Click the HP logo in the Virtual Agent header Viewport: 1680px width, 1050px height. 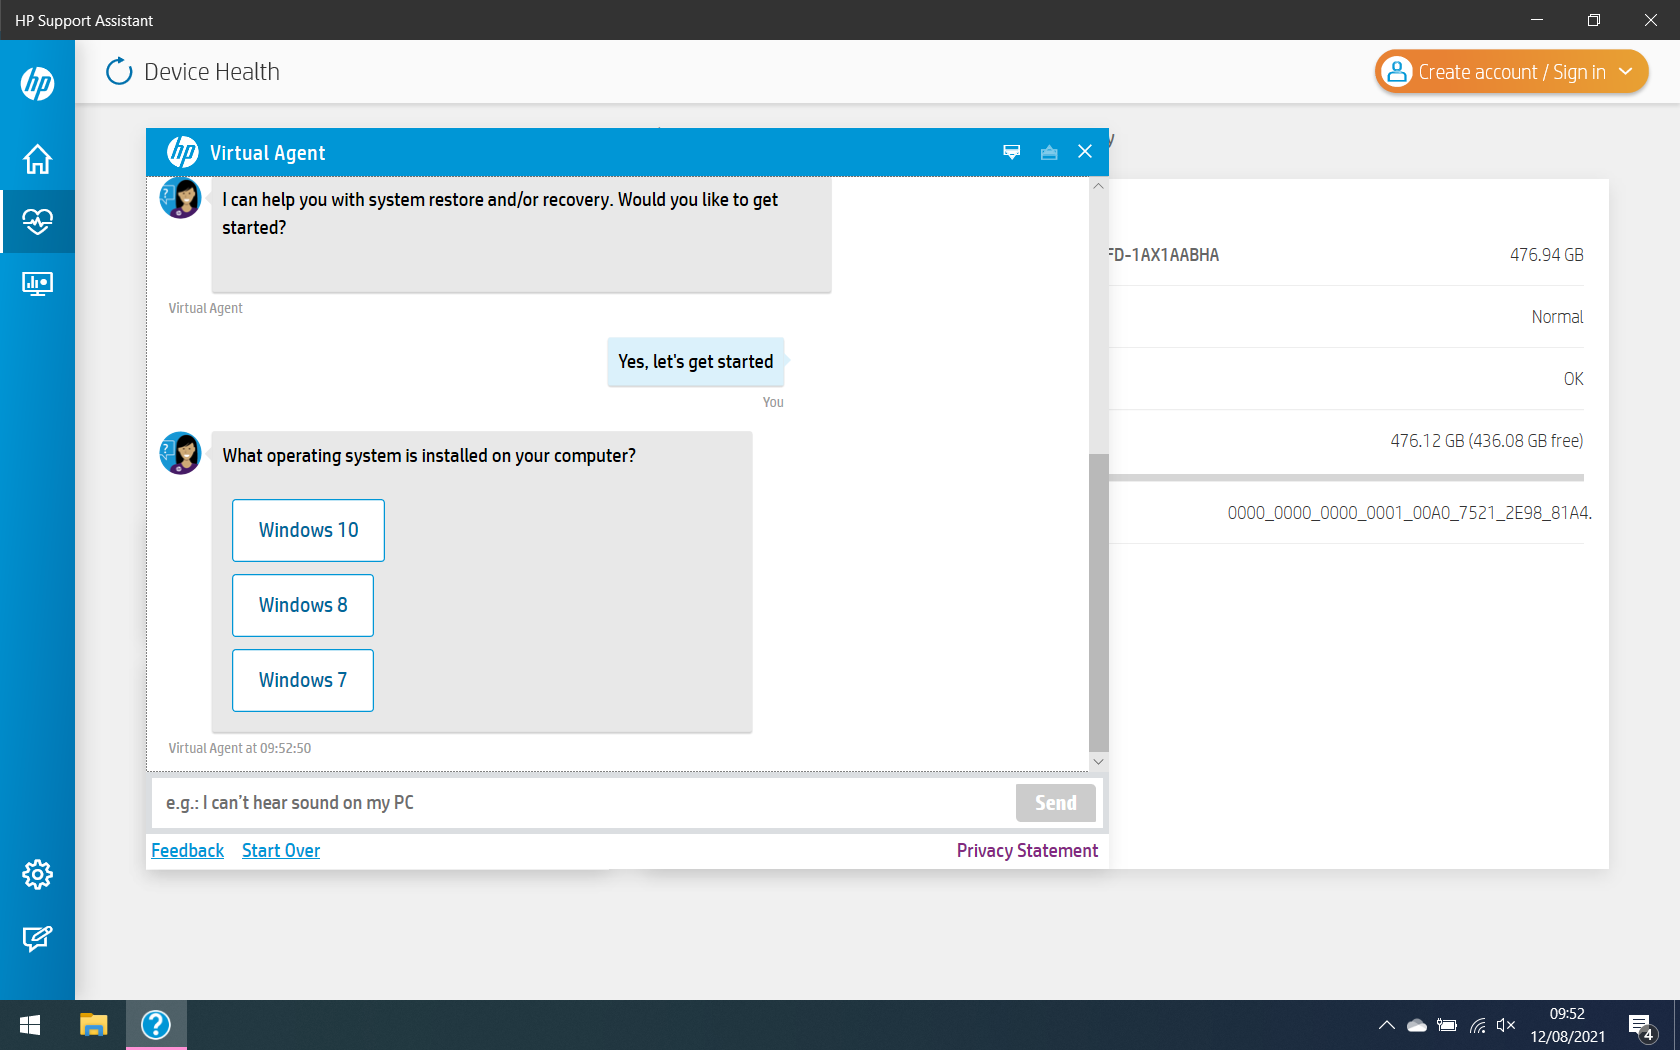[x=182, y=152]
